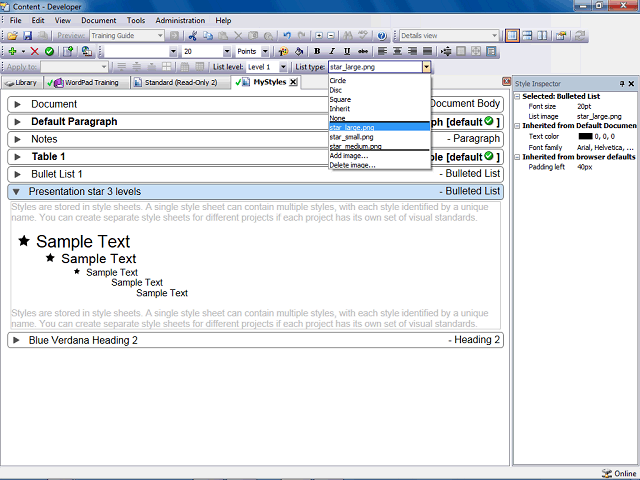Open the font size 20 dropdown arrow

click(x=227, y=51)
